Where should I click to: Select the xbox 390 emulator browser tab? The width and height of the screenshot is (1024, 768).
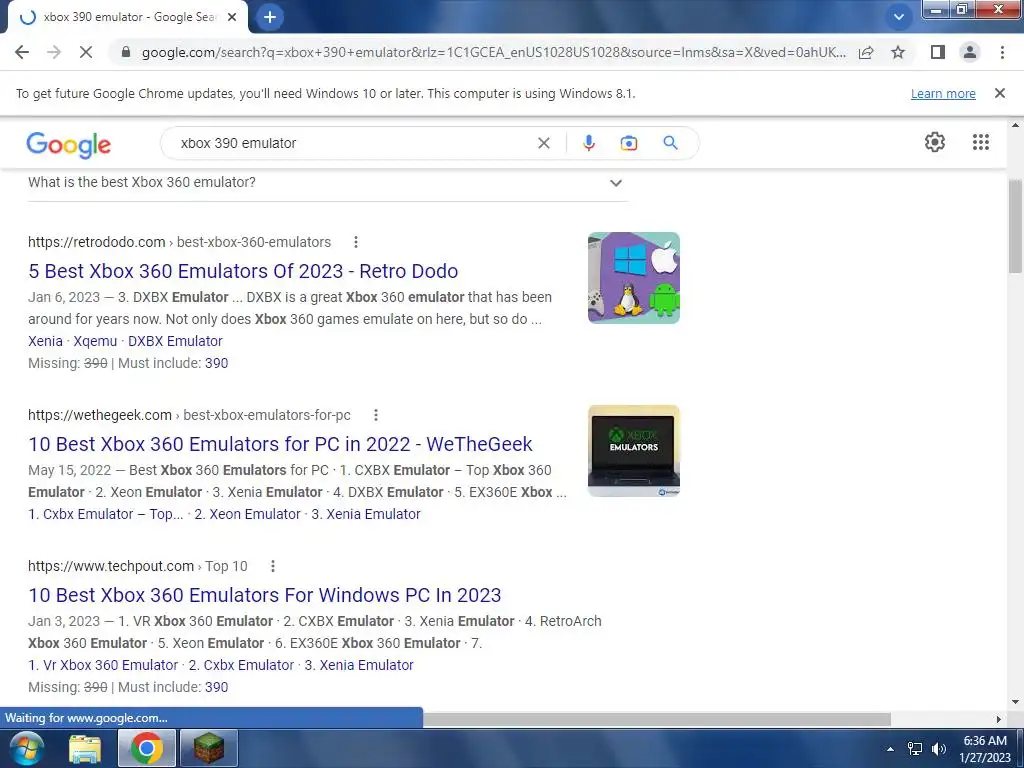click(x=127, y=17)
